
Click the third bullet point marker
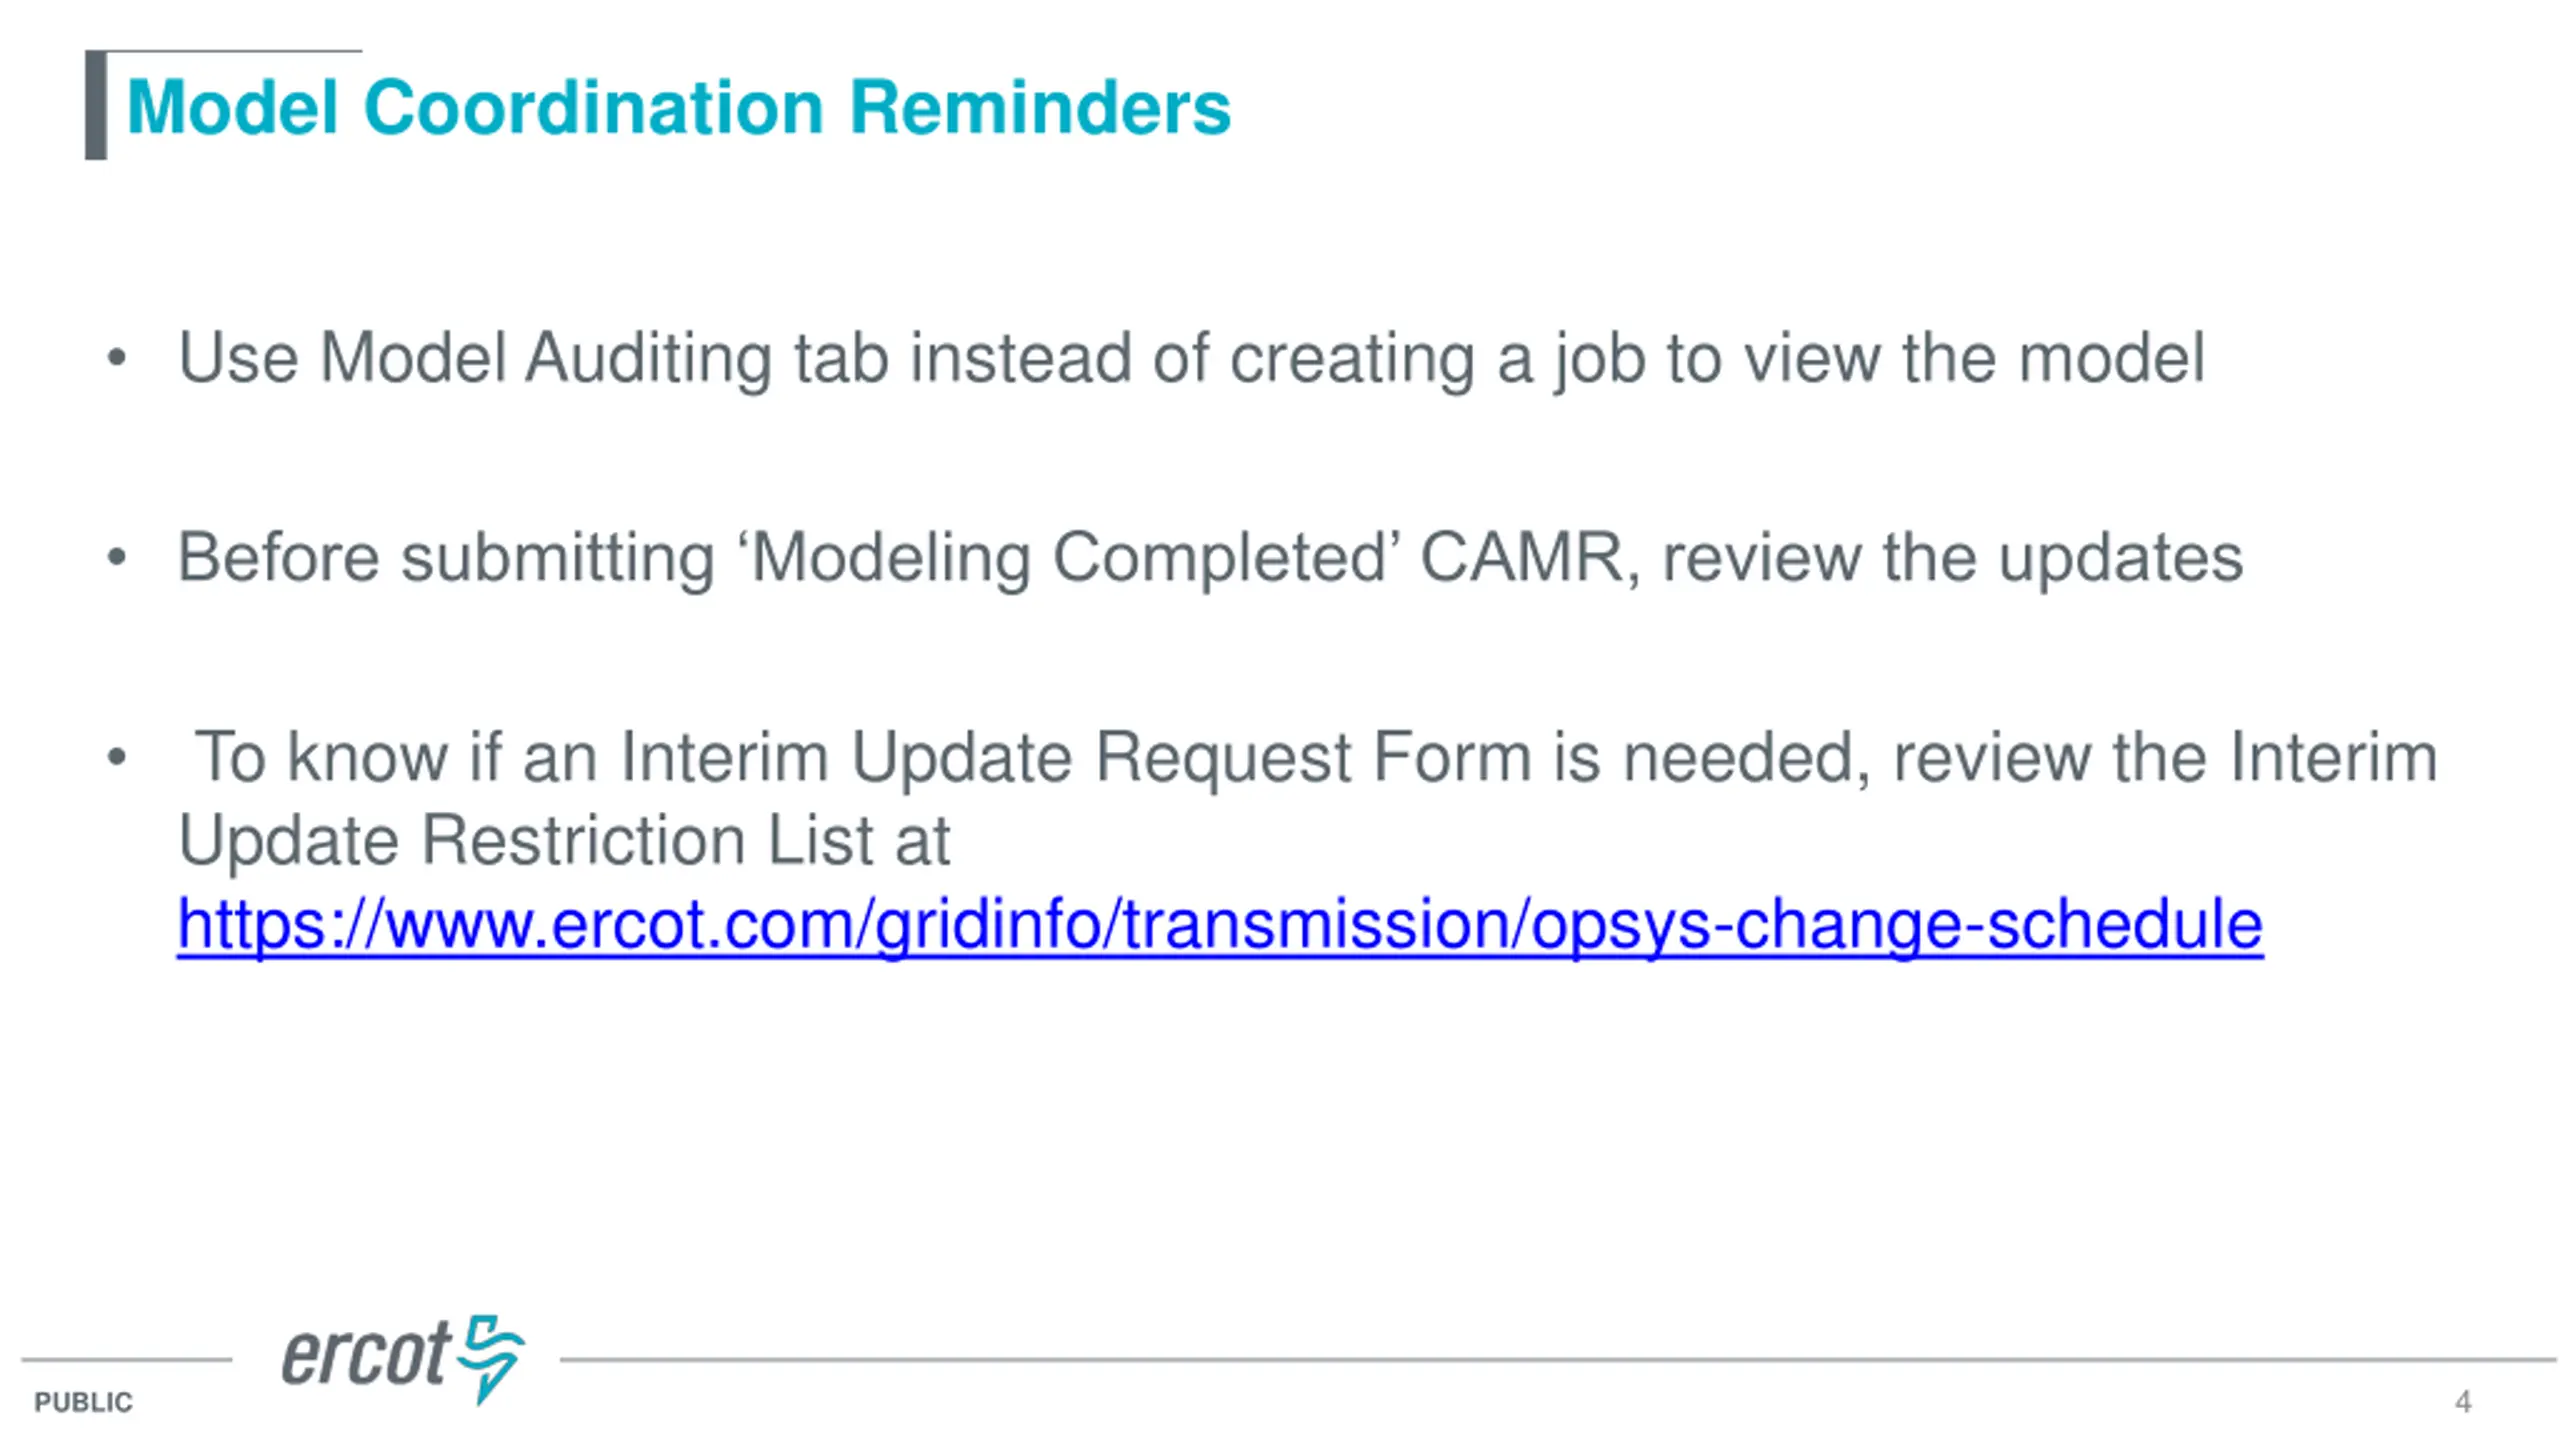117,757
